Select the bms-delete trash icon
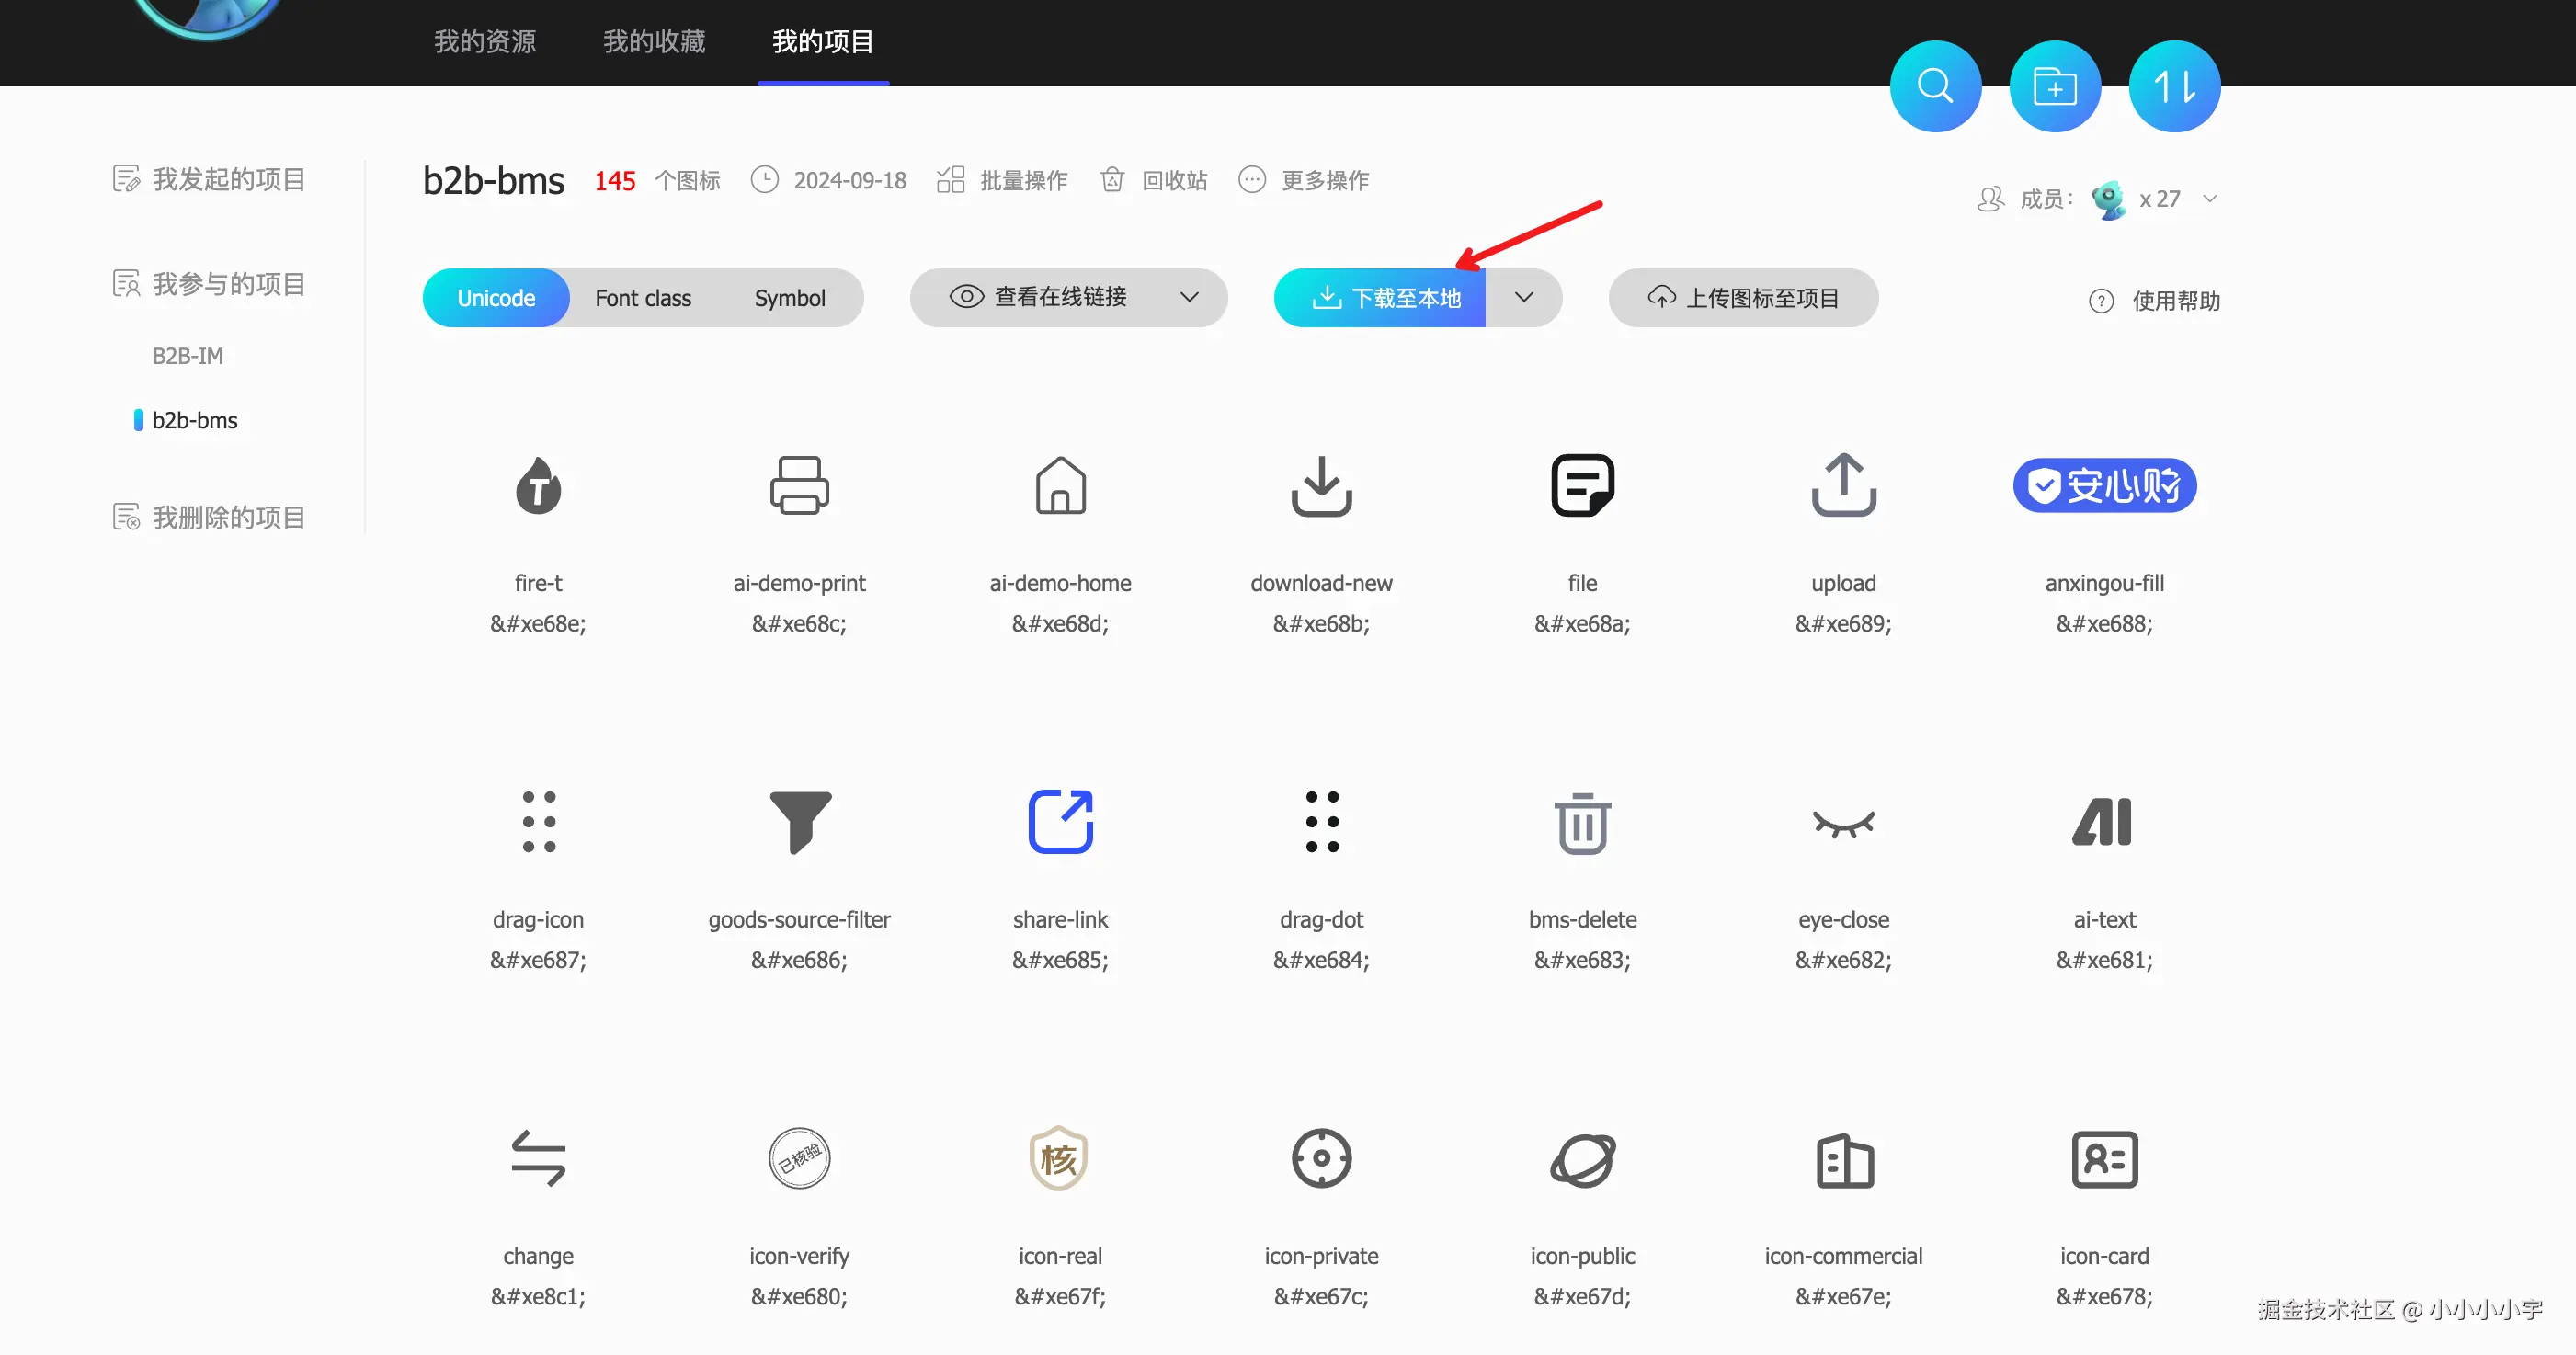This screenshot has width=2576, height=1355. coord(1582,822)
